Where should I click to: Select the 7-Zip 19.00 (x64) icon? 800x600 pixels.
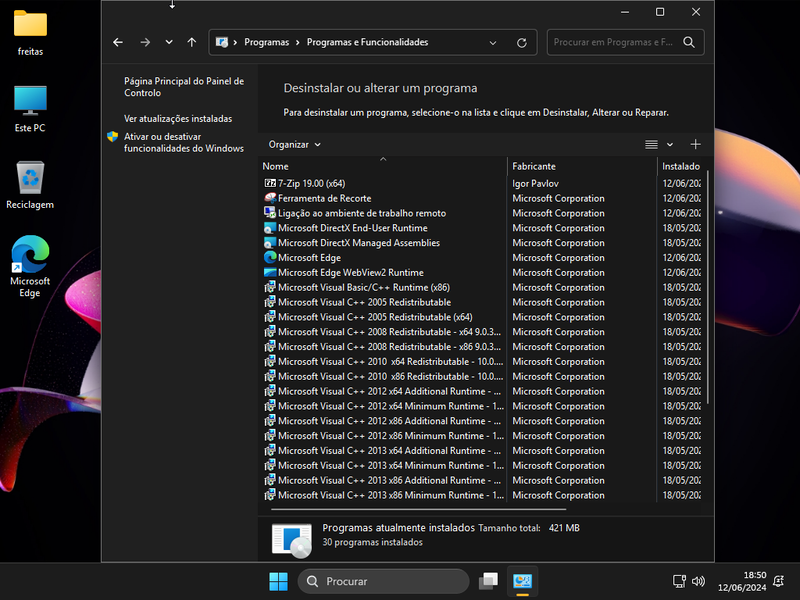[x=270, y=183]
